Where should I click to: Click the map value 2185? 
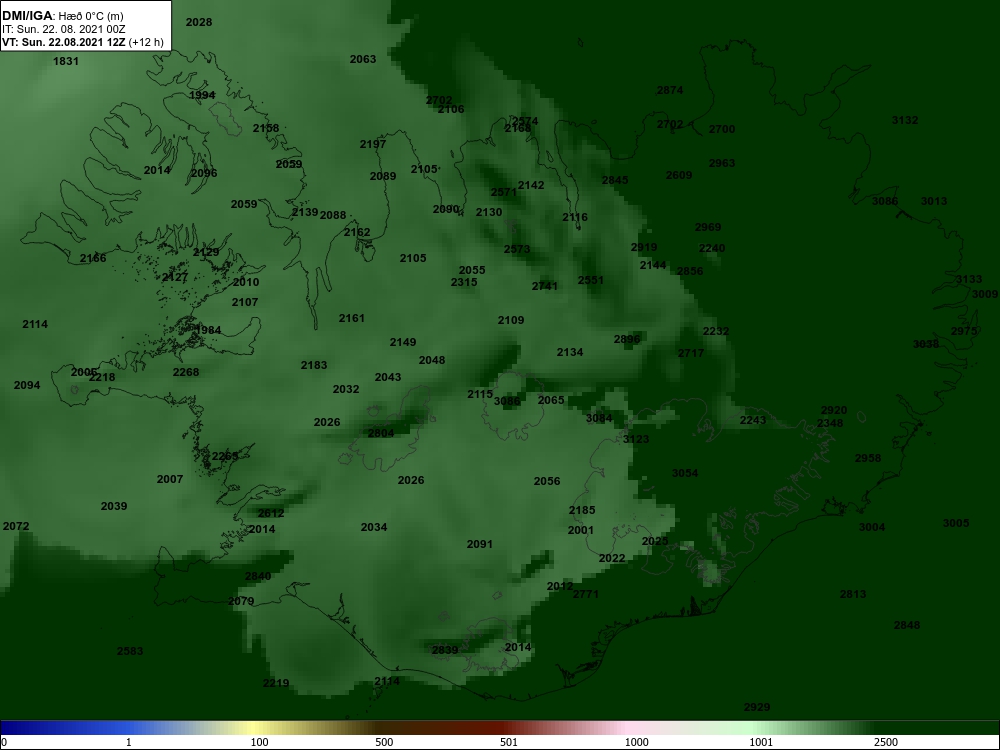pyautogui.click(x=582, y=510)
